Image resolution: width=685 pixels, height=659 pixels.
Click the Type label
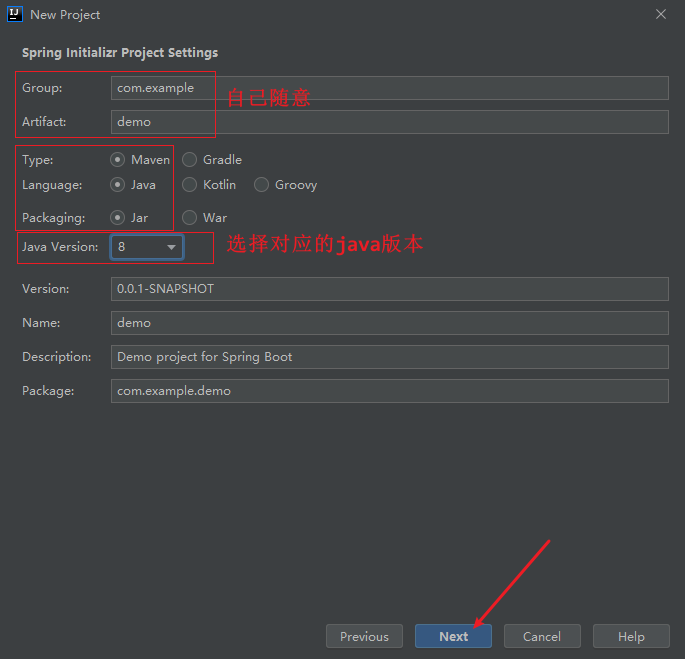38,160
